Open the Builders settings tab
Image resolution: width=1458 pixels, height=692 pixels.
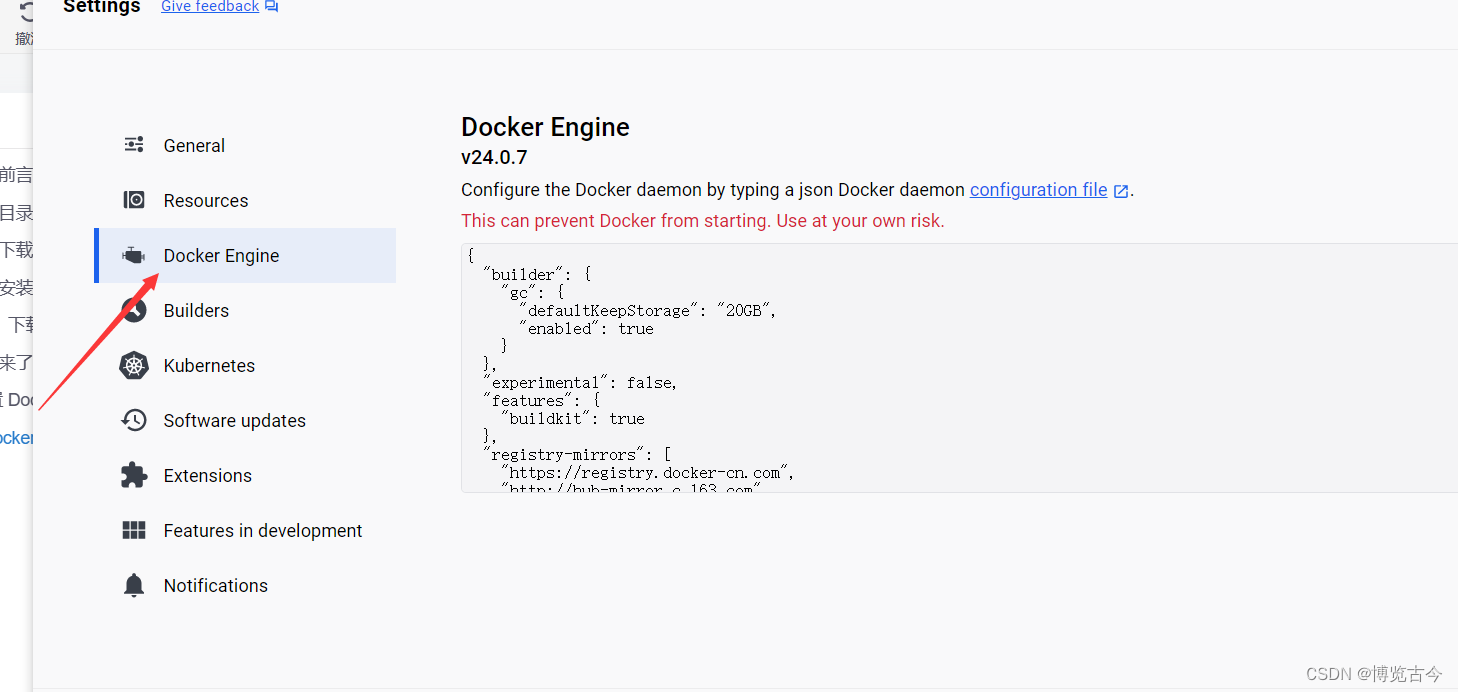pos(245,310)
